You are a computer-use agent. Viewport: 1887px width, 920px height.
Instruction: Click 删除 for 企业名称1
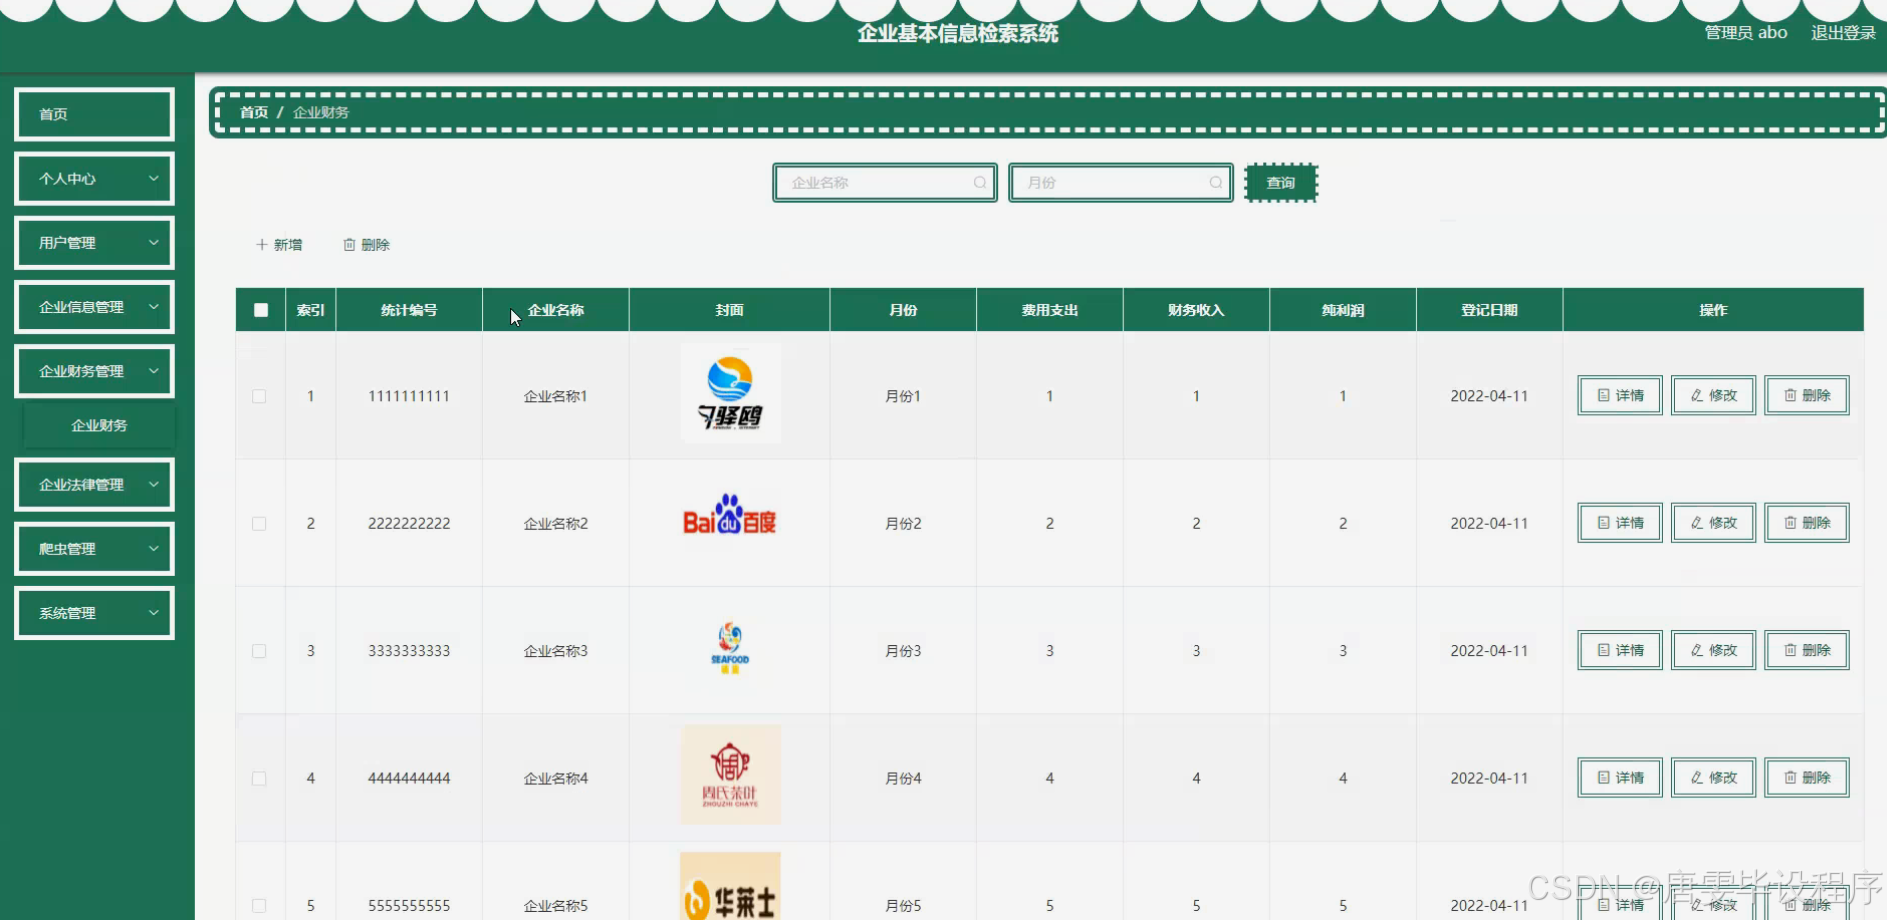pyautogui.click(x=1807, y=396)
